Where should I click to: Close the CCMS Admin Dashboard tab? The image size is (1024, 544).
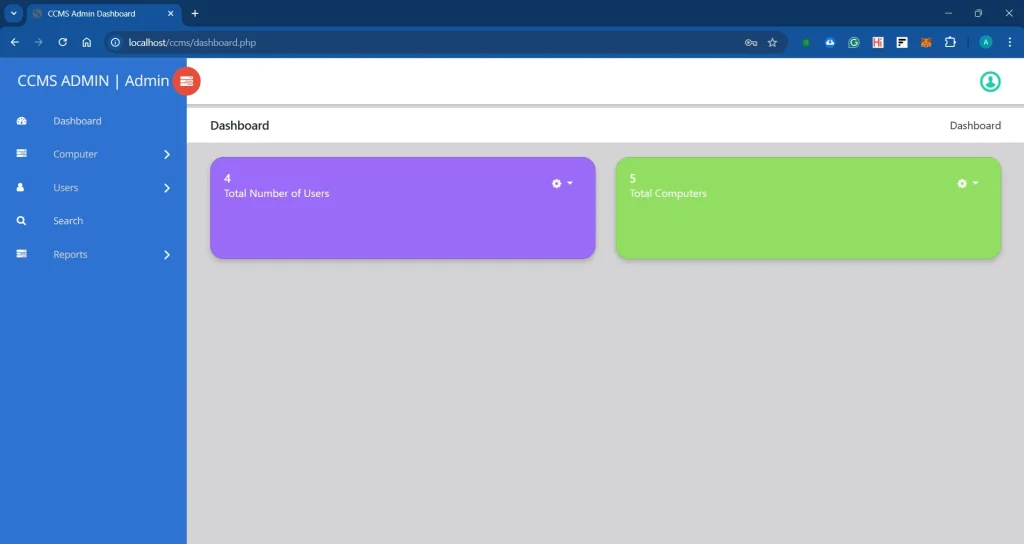(170, 13)
